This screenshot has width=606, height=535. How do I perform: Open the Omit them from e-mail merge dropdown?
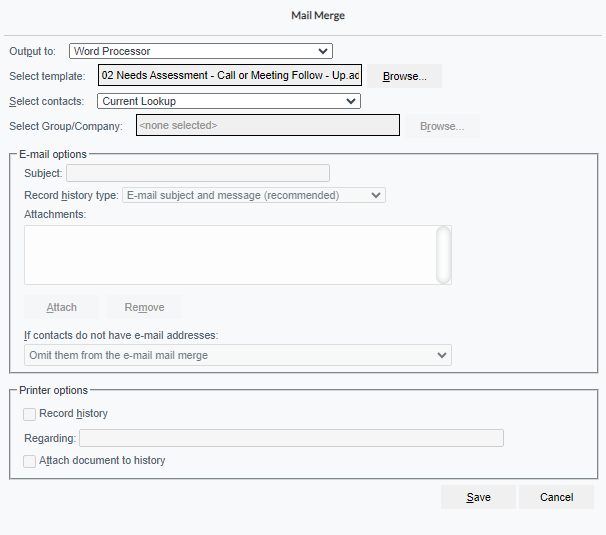coord(238,355)
